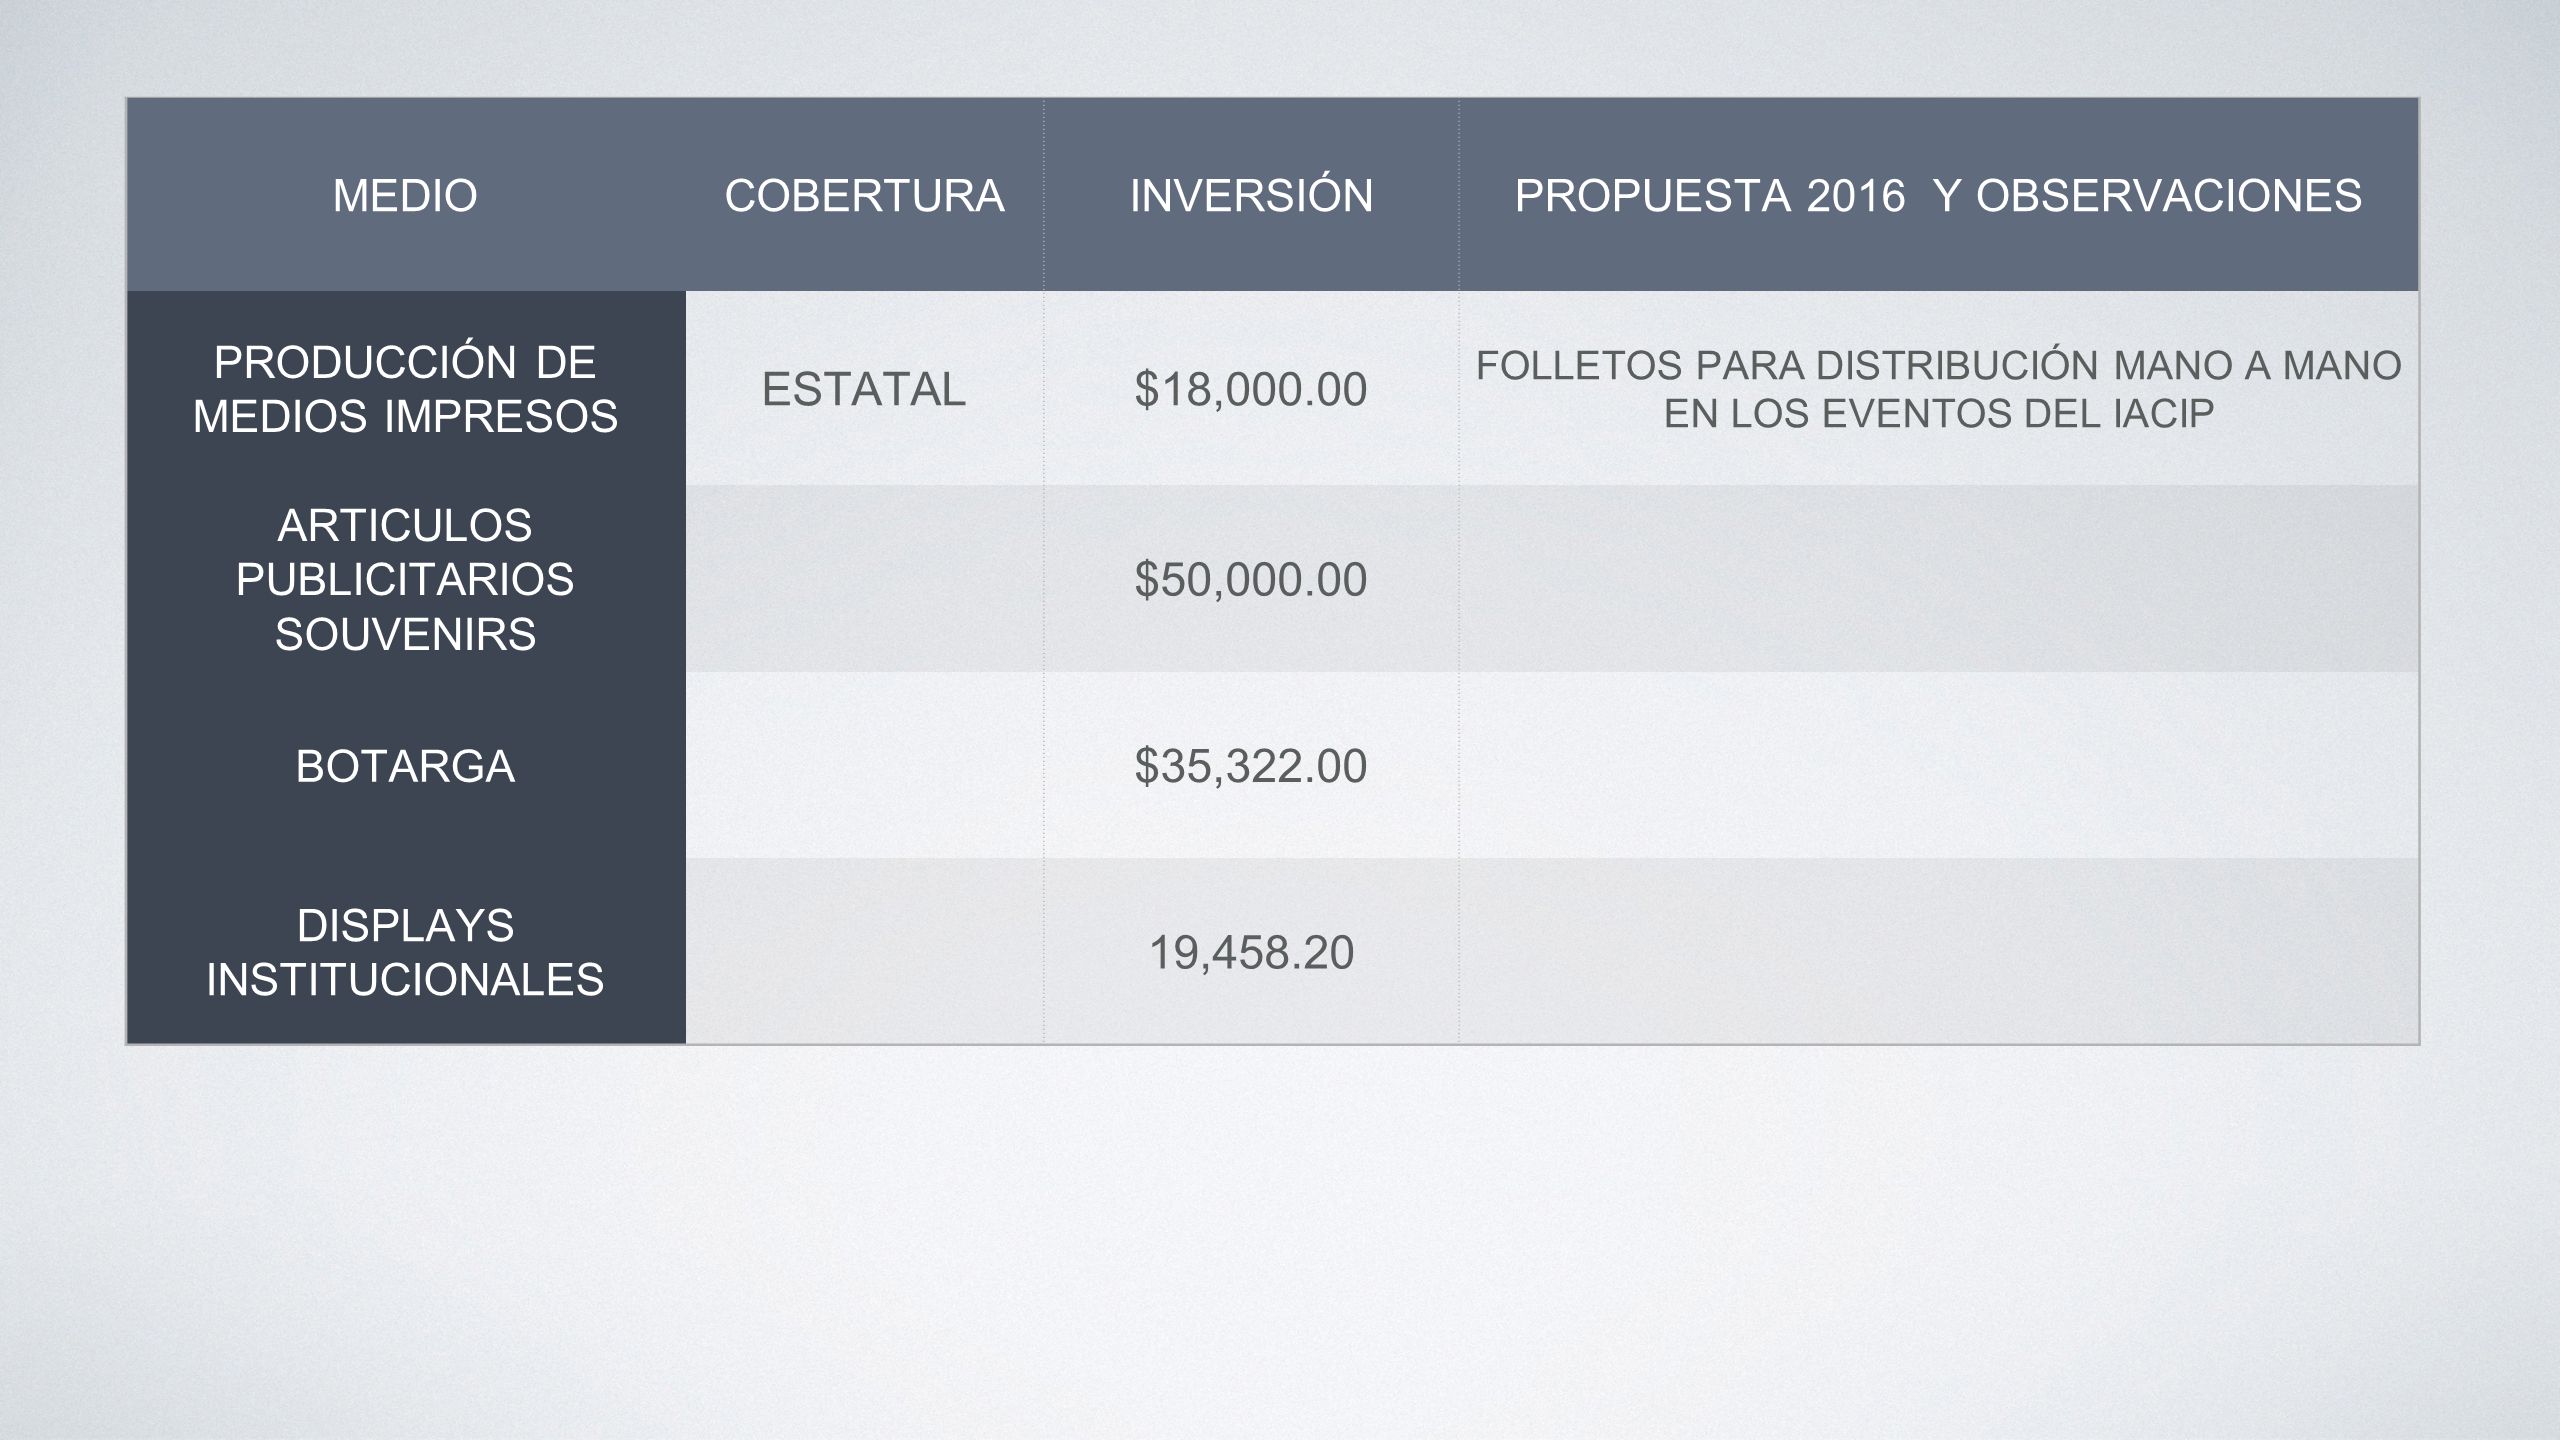Select the FOLLETOS PARA DISTRIBUCIÓN observations cell
Viewport: 2560px width, 1440px height.
[1939, 389]
